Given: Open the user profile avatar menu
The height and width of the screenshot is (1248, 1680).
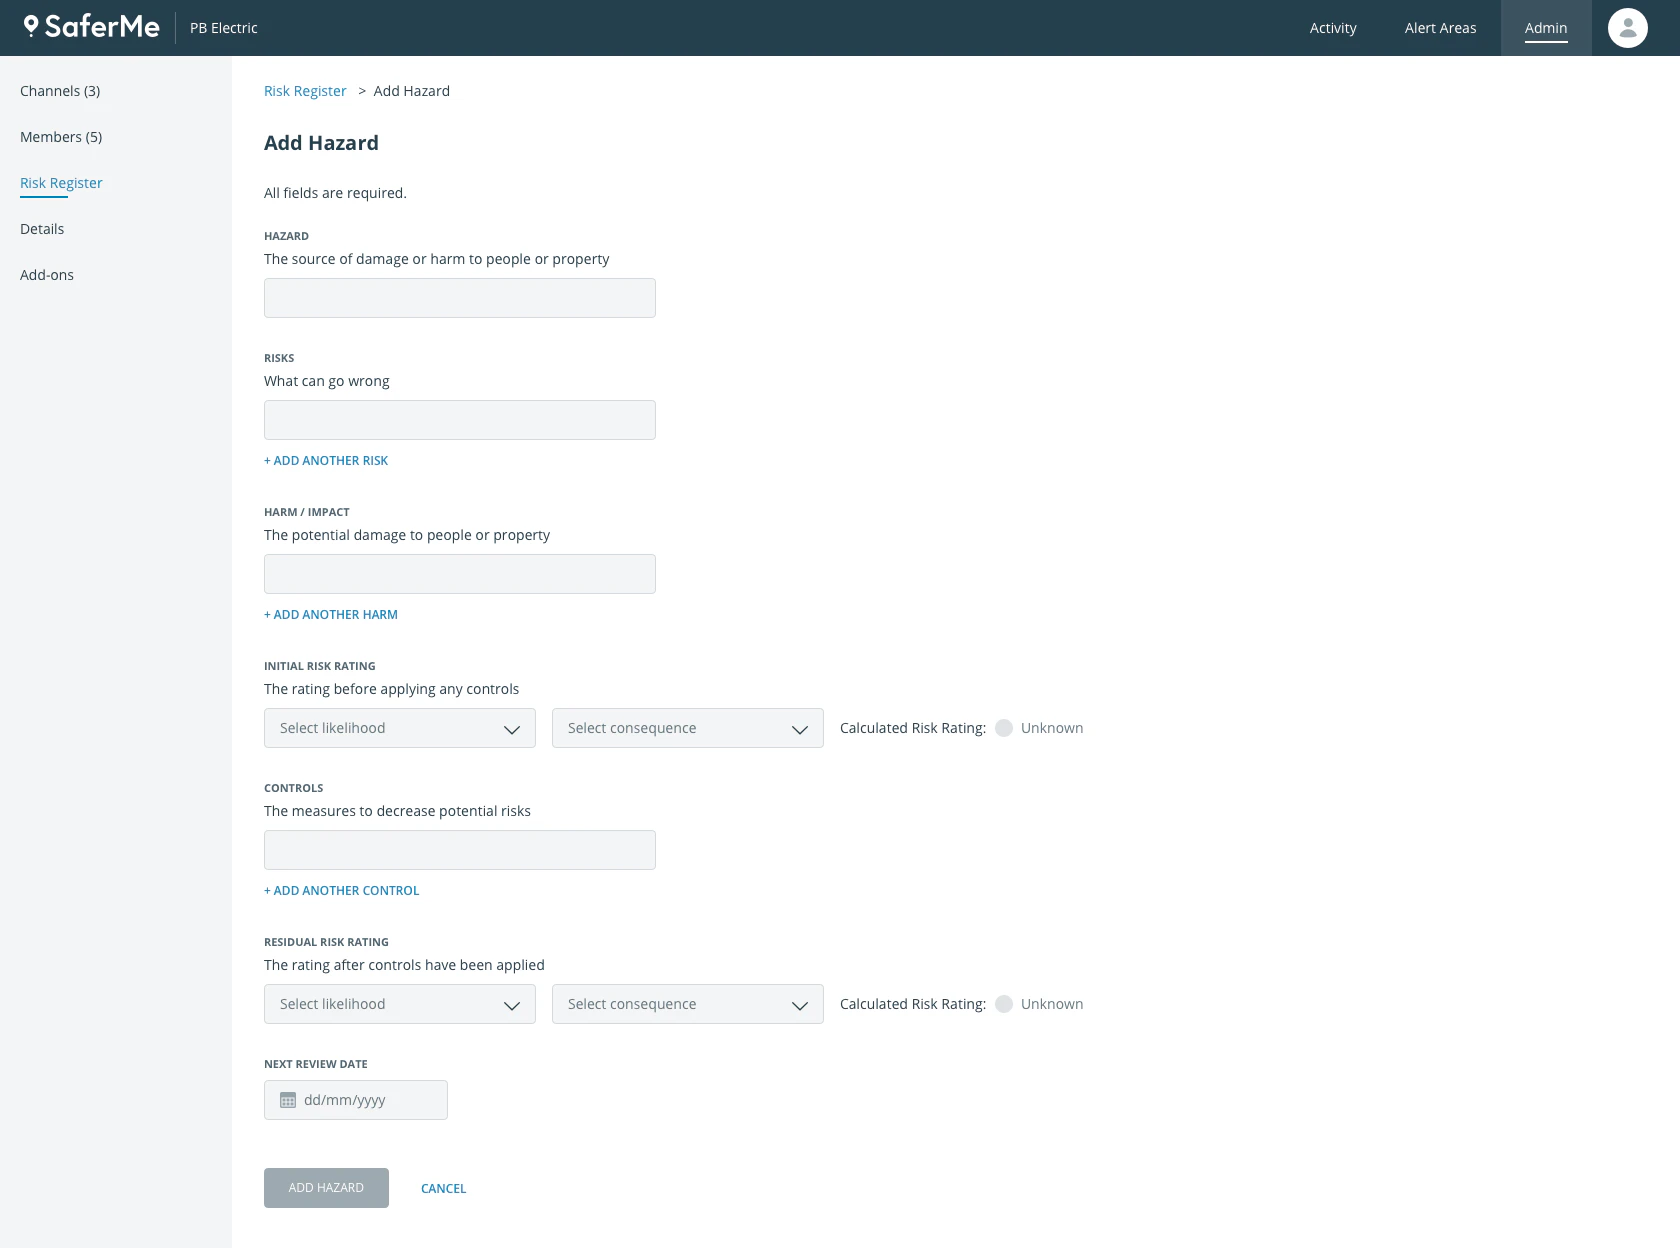Looking at the screenshot, I should tap(1627, 28).
